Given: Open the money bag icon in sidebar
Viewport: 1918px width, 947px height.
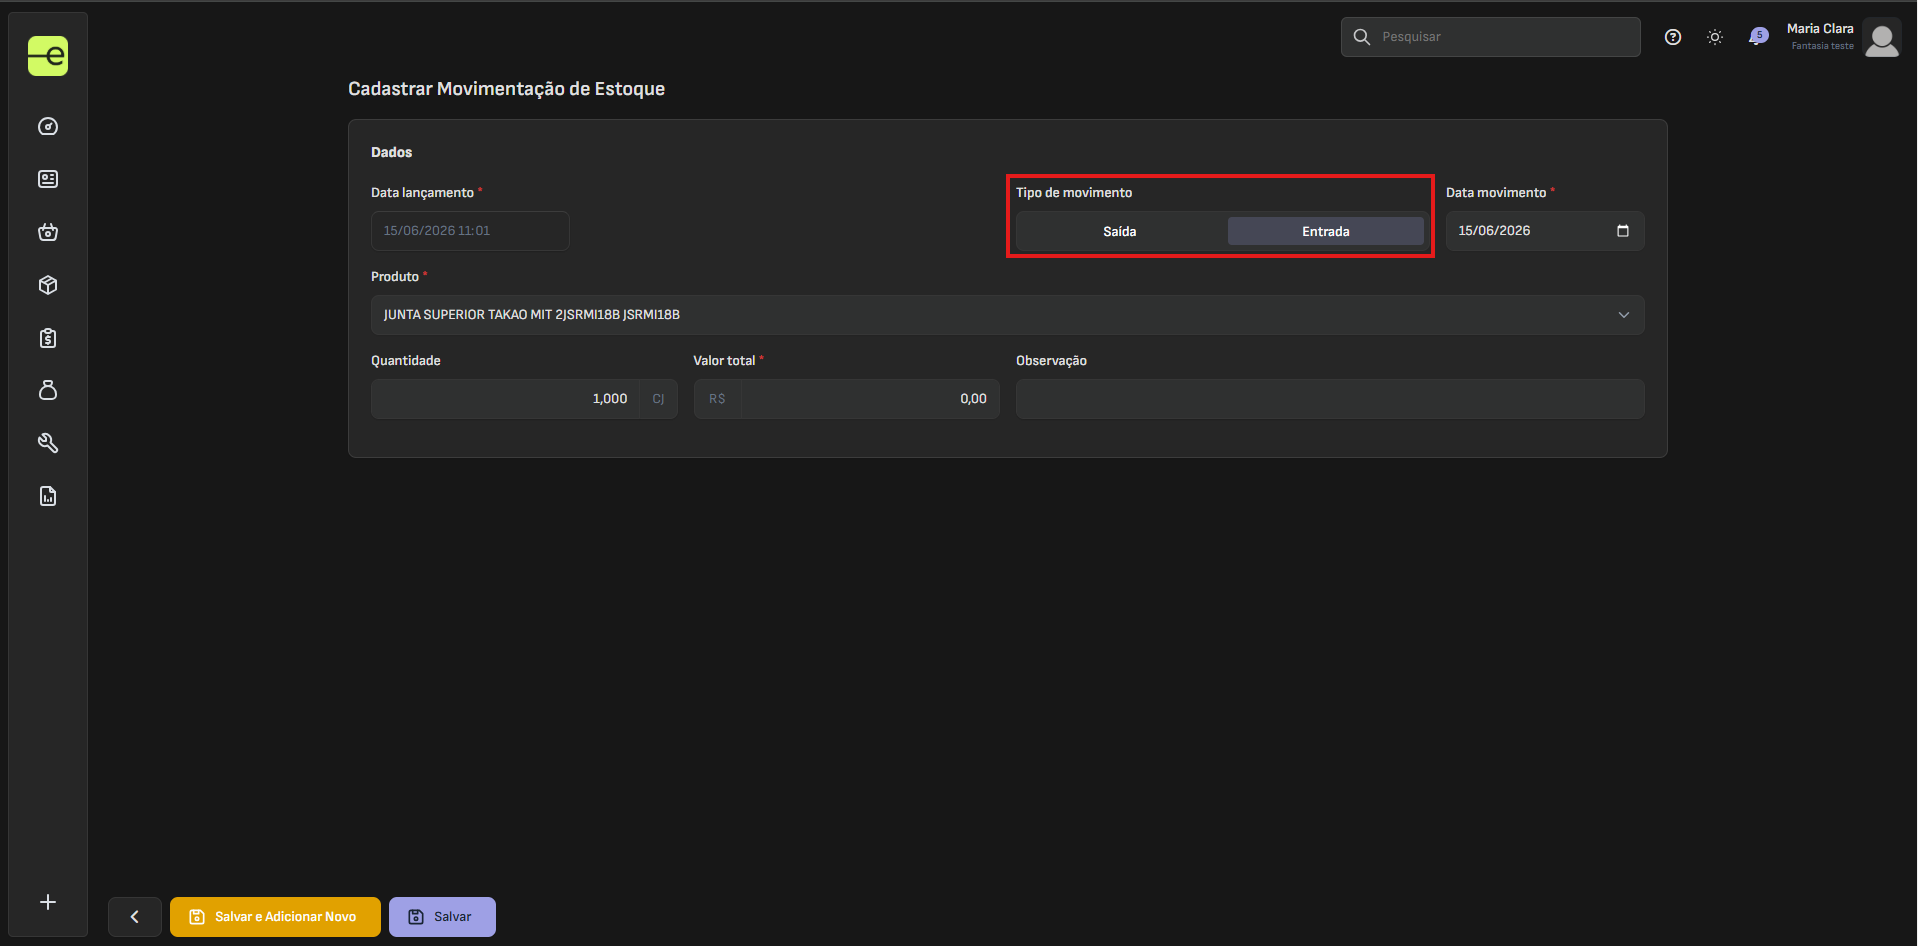Looking at the screenshot, I should [48, 390].
